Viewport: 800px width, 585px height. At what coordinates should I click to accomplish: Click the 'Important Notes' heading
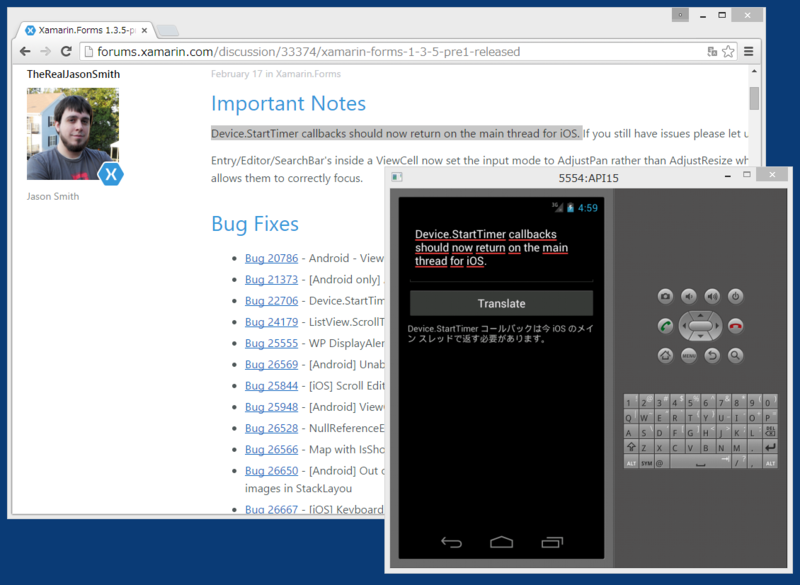(x=288, y=104)
